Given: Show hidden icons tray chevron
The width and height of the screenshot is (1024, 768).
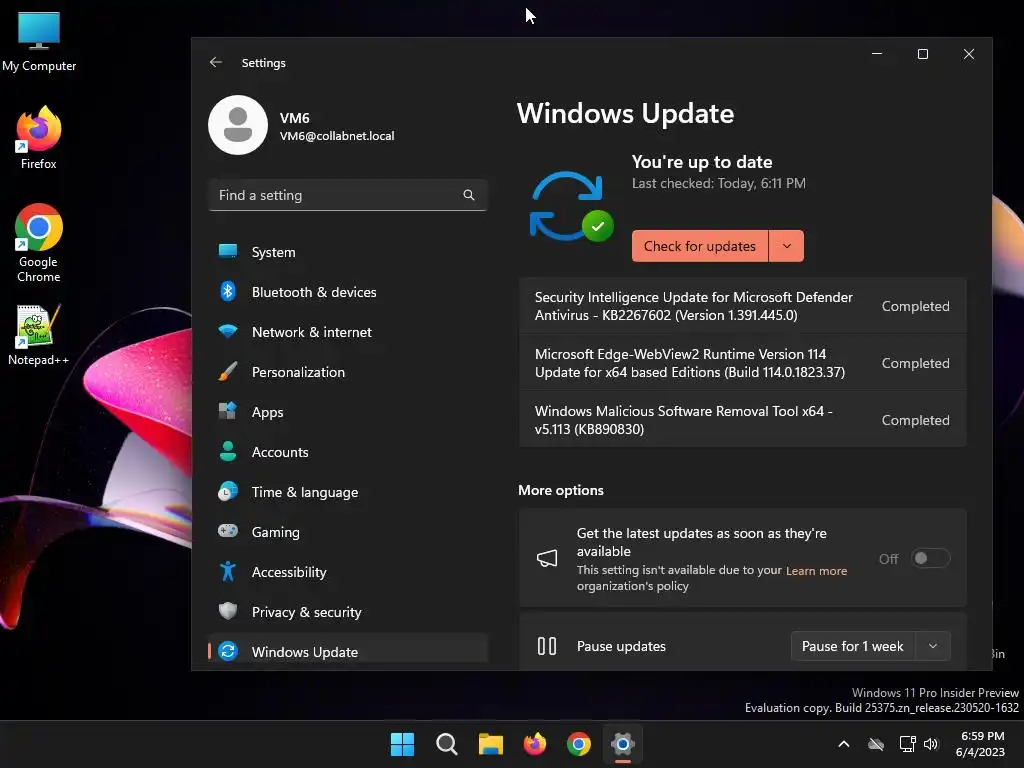Looking at the screenshot, I should point(844,744).
